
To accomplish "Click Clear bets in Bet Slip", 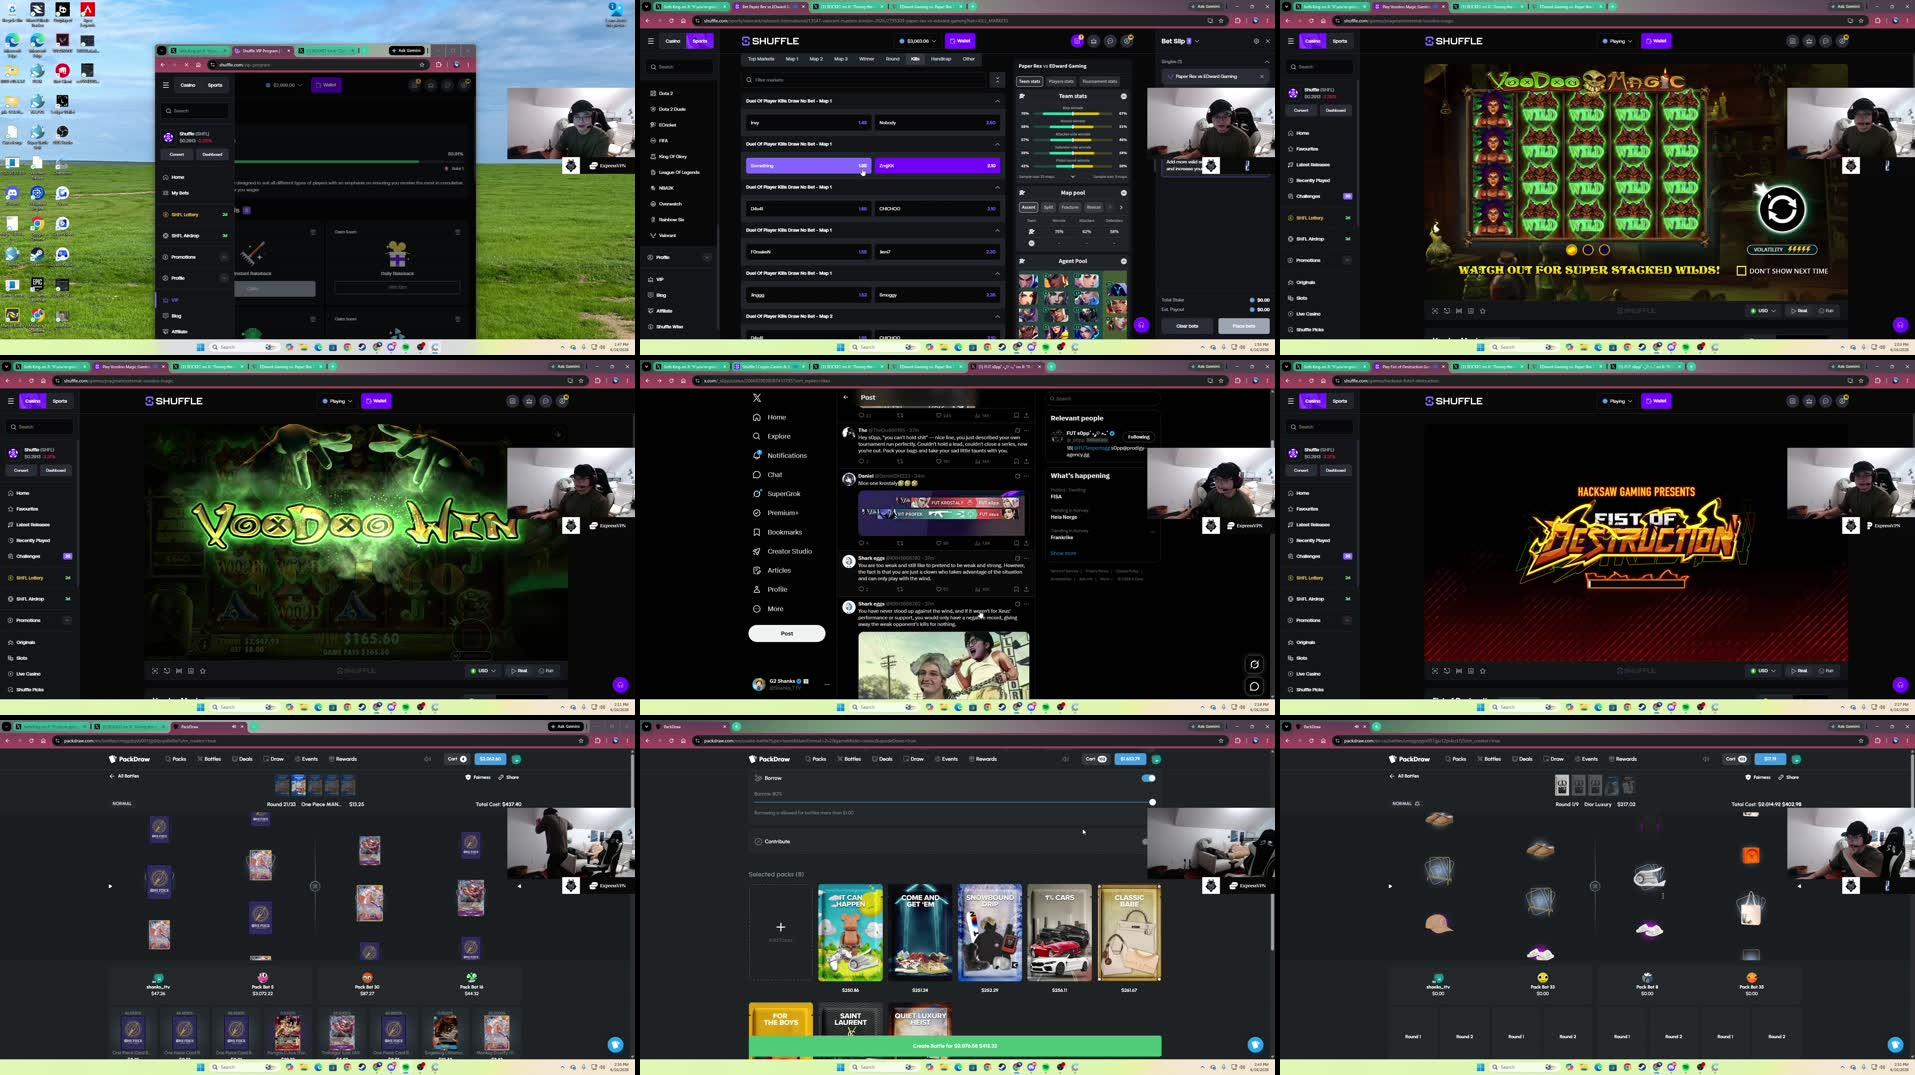I will click(1187, 326).
